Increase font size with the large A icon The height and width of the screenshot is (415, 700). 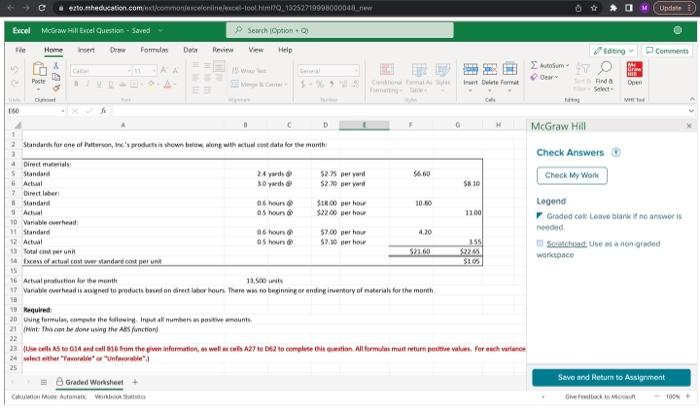[164, 70]
